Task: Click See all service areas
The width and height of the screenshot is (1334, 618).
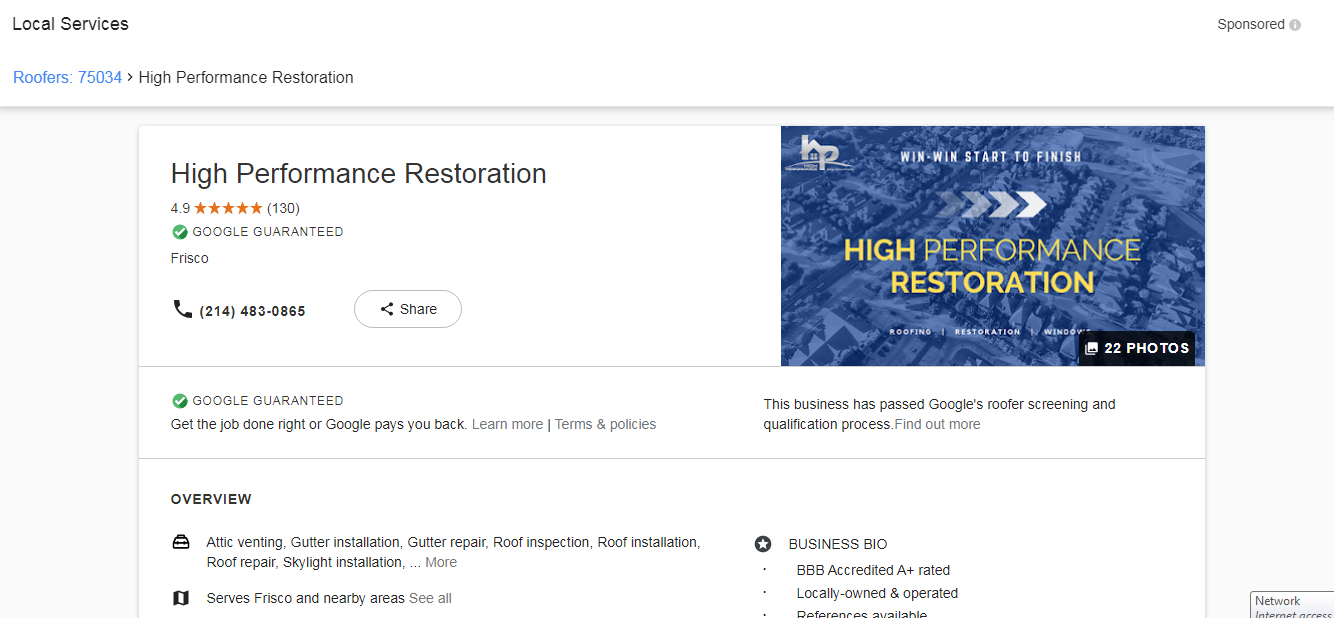Action: click(430, 598)
